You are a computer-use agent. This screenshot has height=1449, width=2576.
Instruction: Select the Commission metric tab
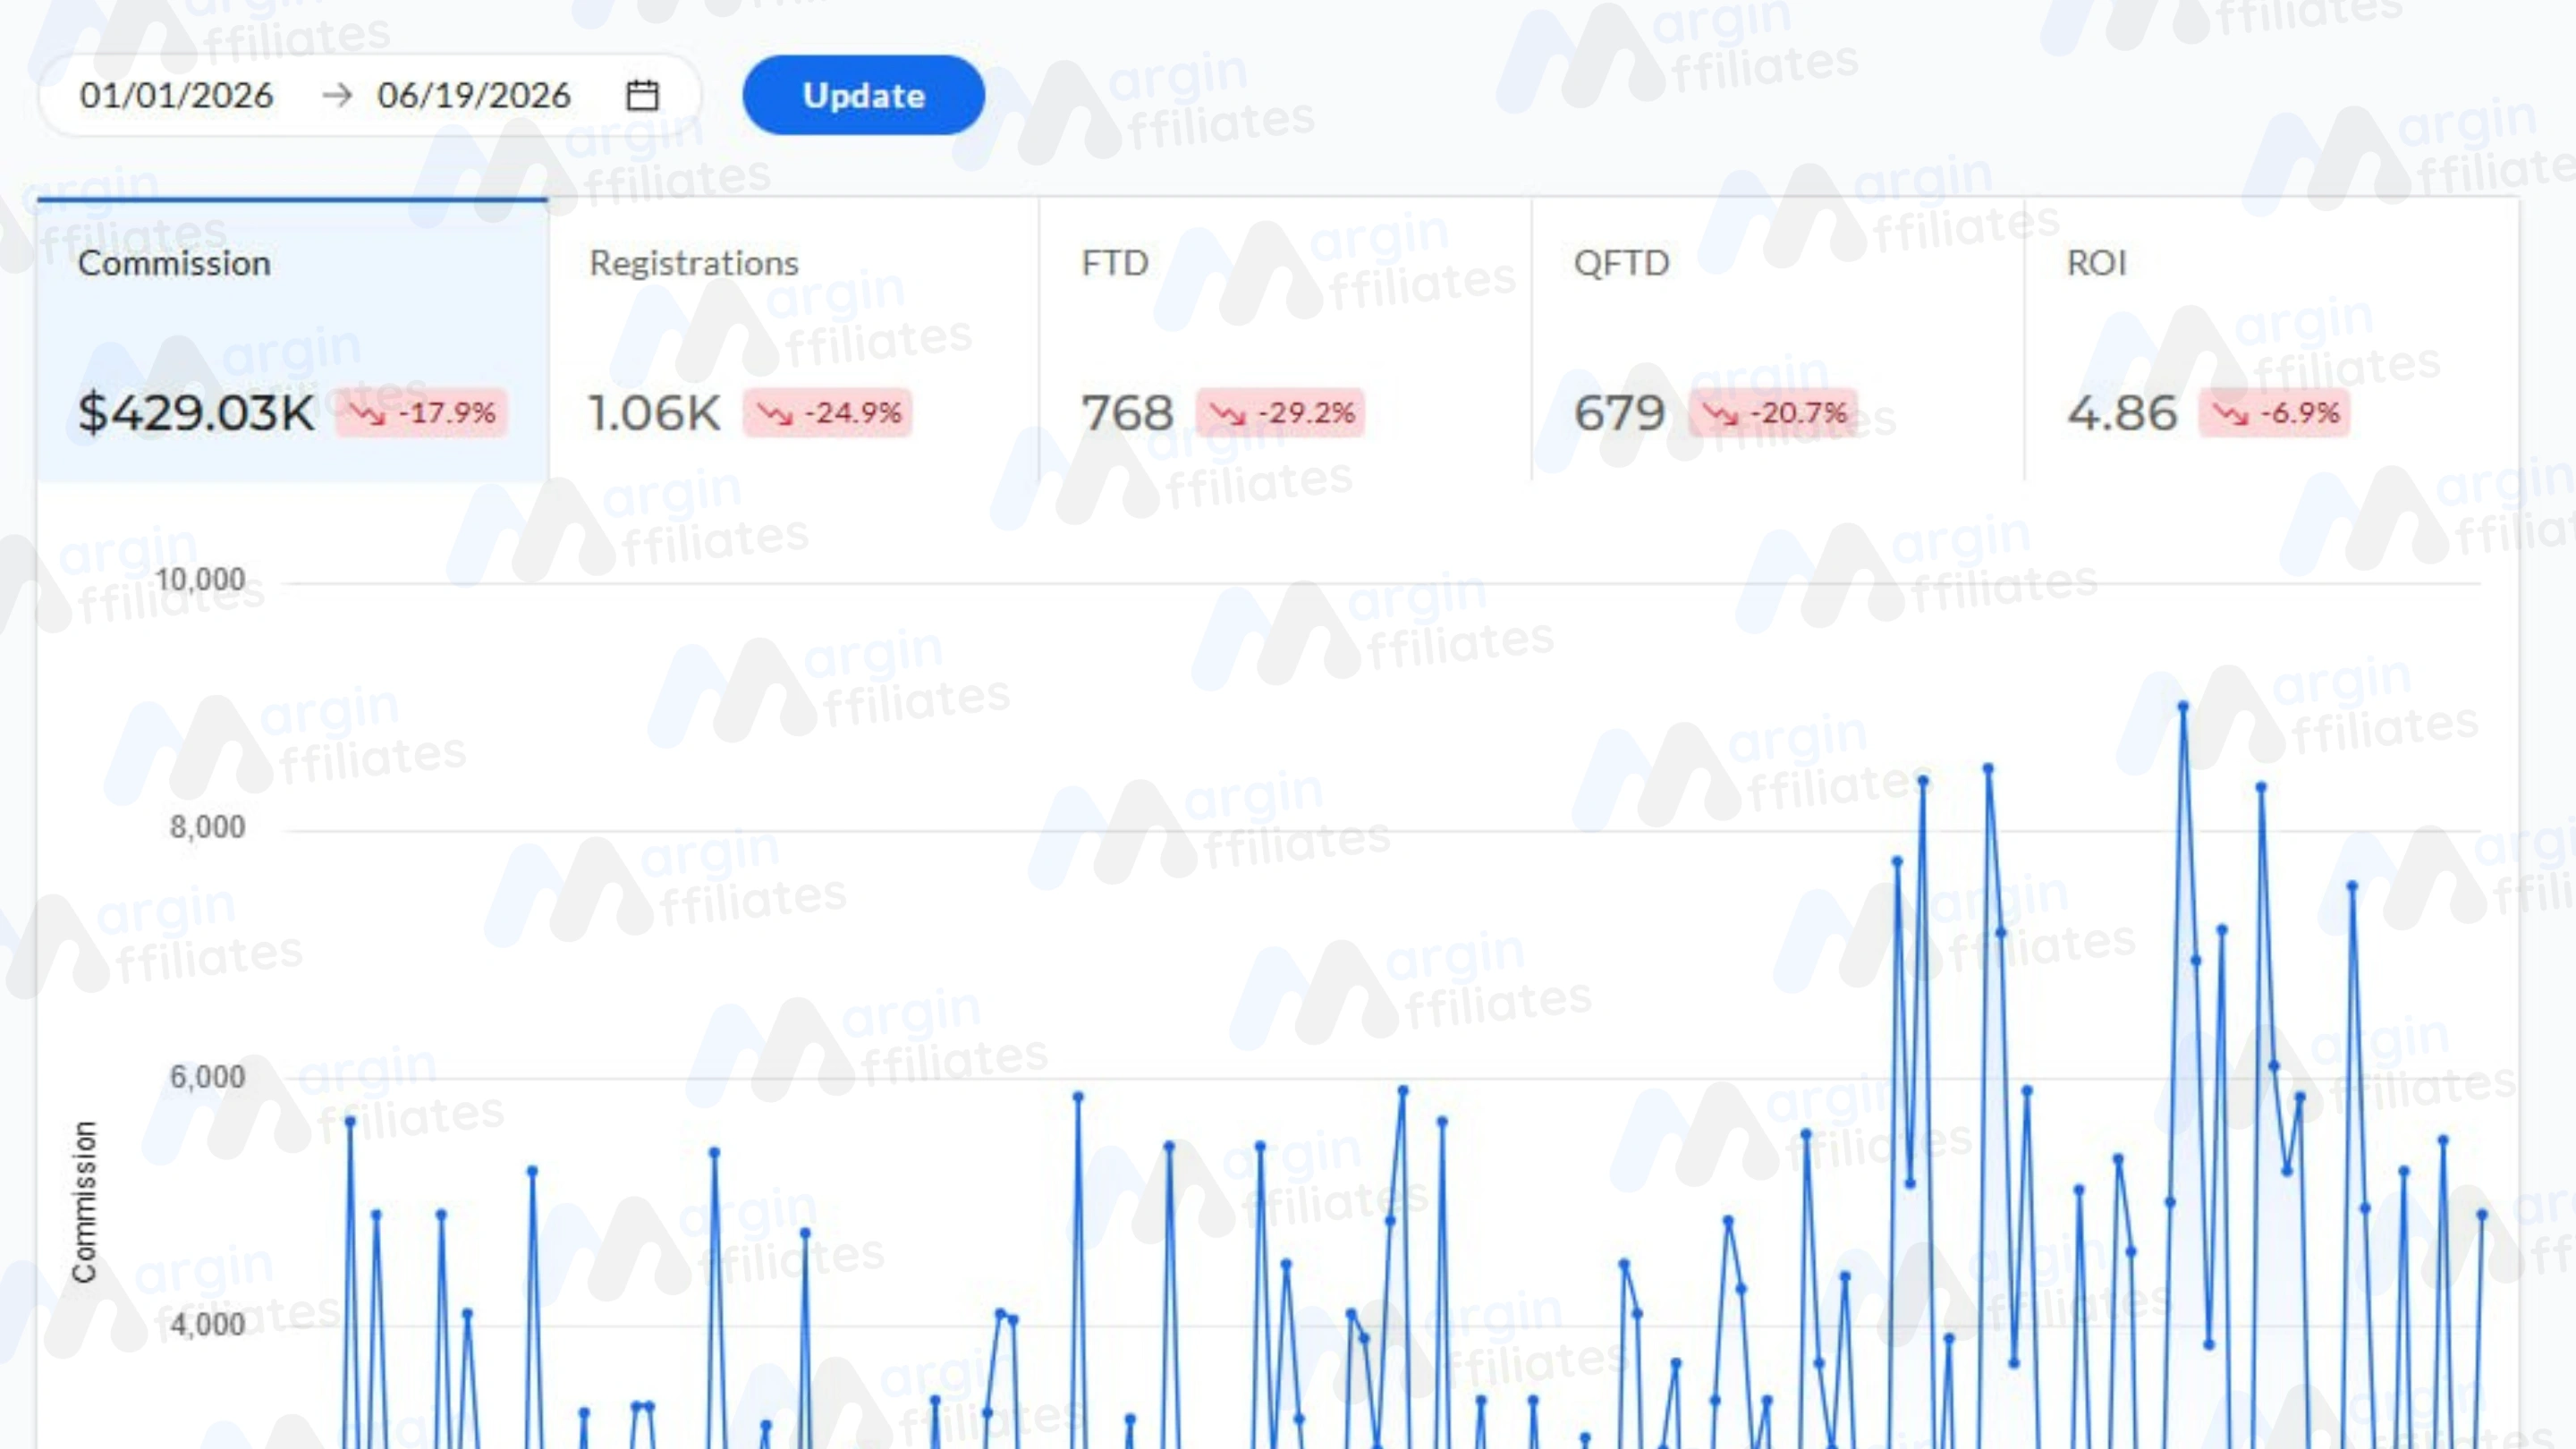[292, 340]
